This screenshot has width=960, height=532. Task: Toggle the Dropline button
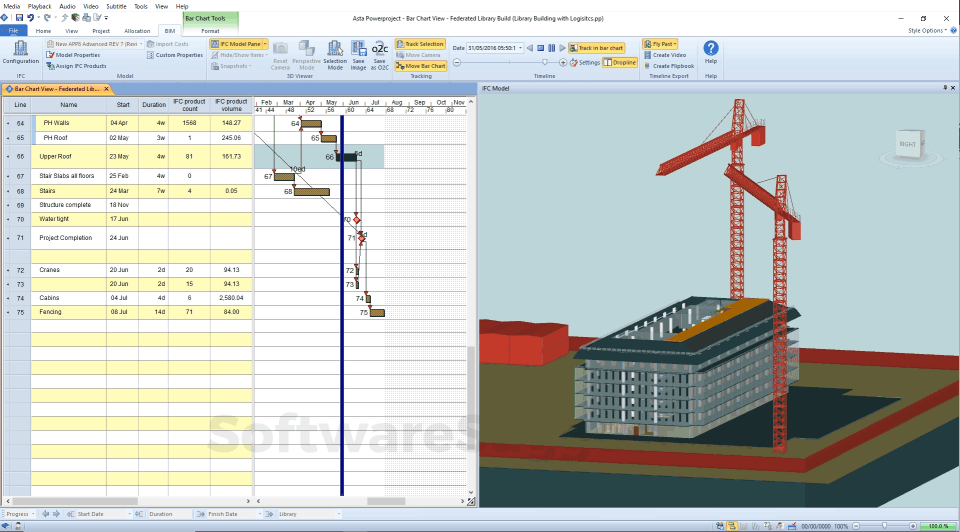pos(619,62)
